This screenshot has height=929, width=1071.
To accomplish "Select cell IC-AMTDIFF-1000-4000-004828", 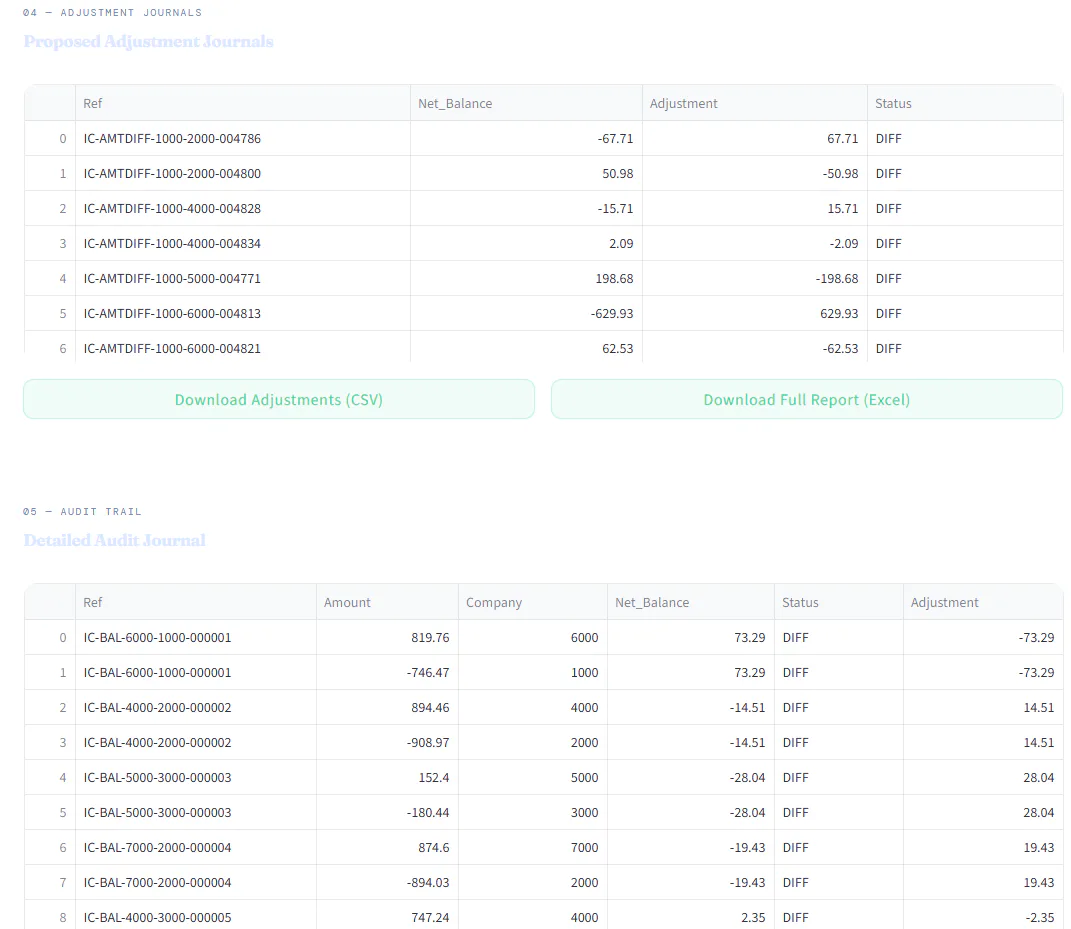I will click(242, 208).
